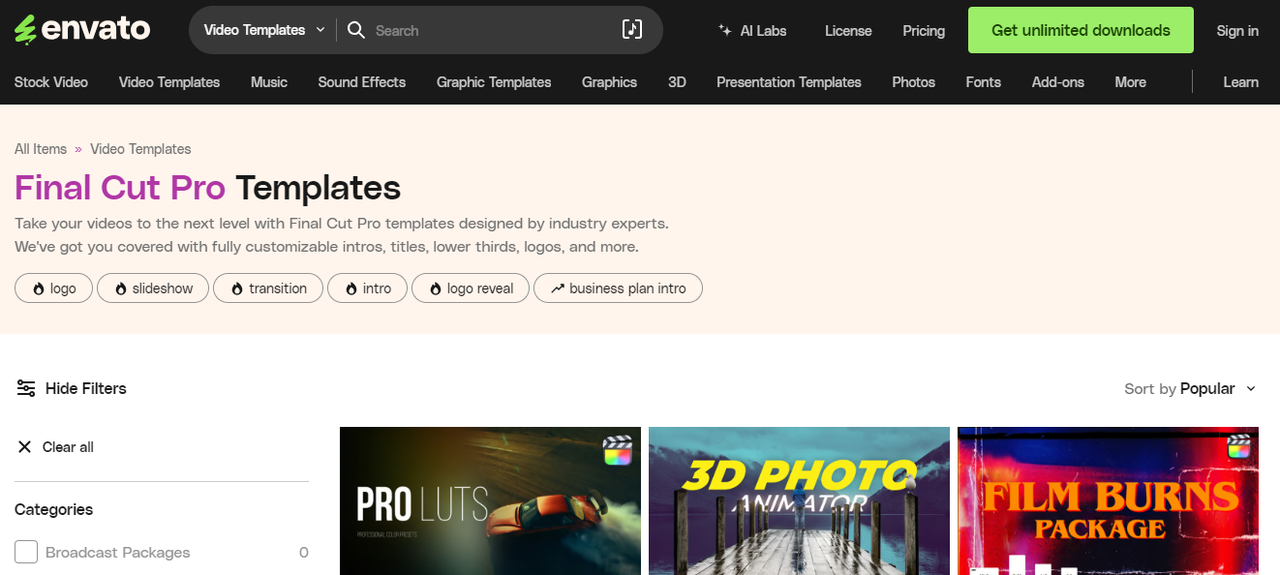
Task: Click the flame icon on logo reveal tag
Action: tap(435, 289)
